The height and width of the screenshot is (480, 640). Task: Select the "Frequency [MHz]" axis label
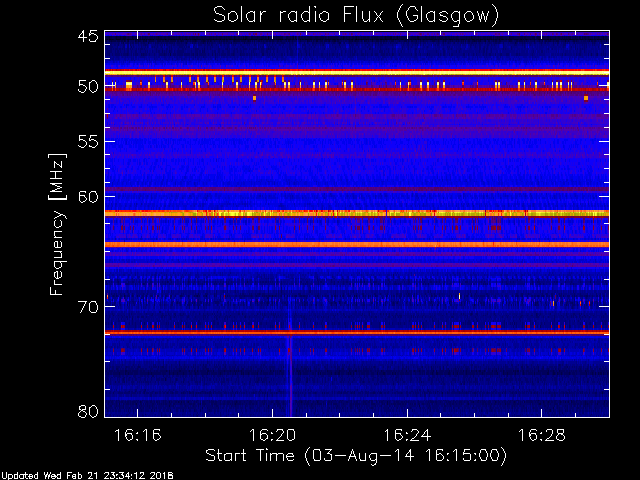pyautogui.click(x=57, y=224)
